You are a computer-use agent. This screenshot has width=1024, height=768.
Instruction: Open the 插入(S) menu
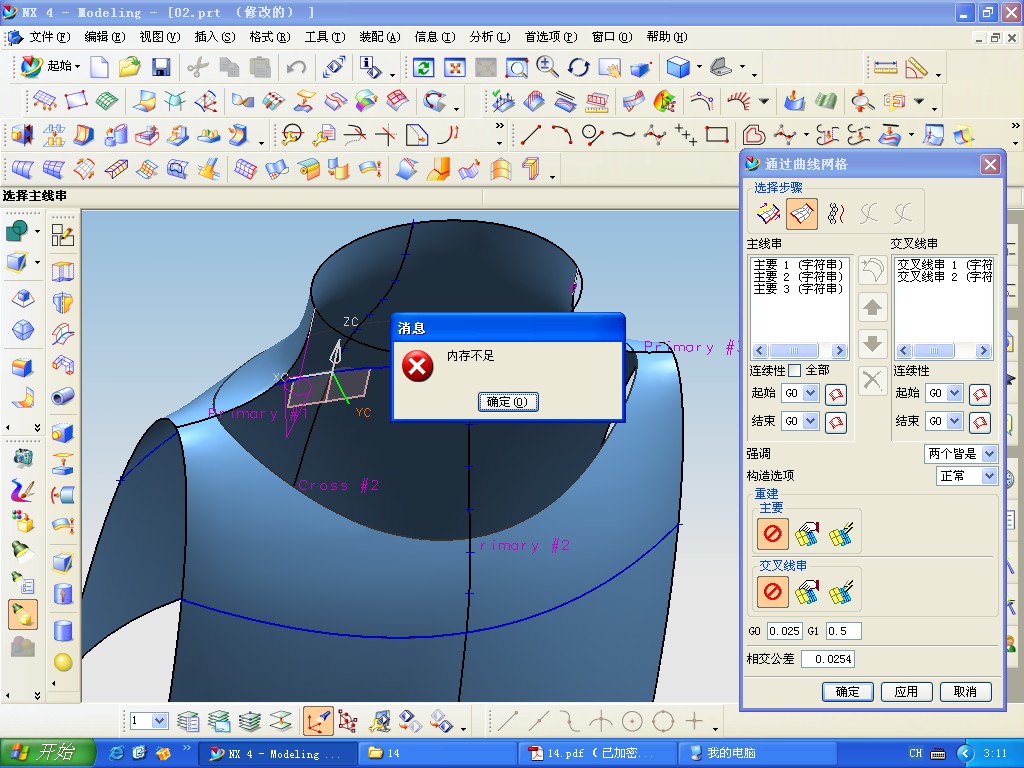215,37
